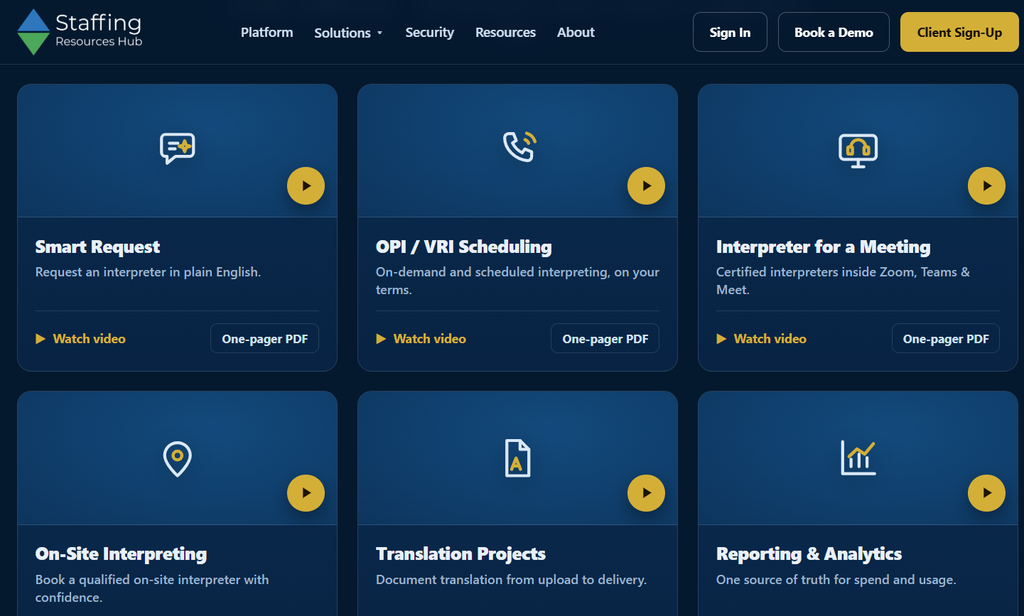Click the On-Site Interpreting title

121,554
